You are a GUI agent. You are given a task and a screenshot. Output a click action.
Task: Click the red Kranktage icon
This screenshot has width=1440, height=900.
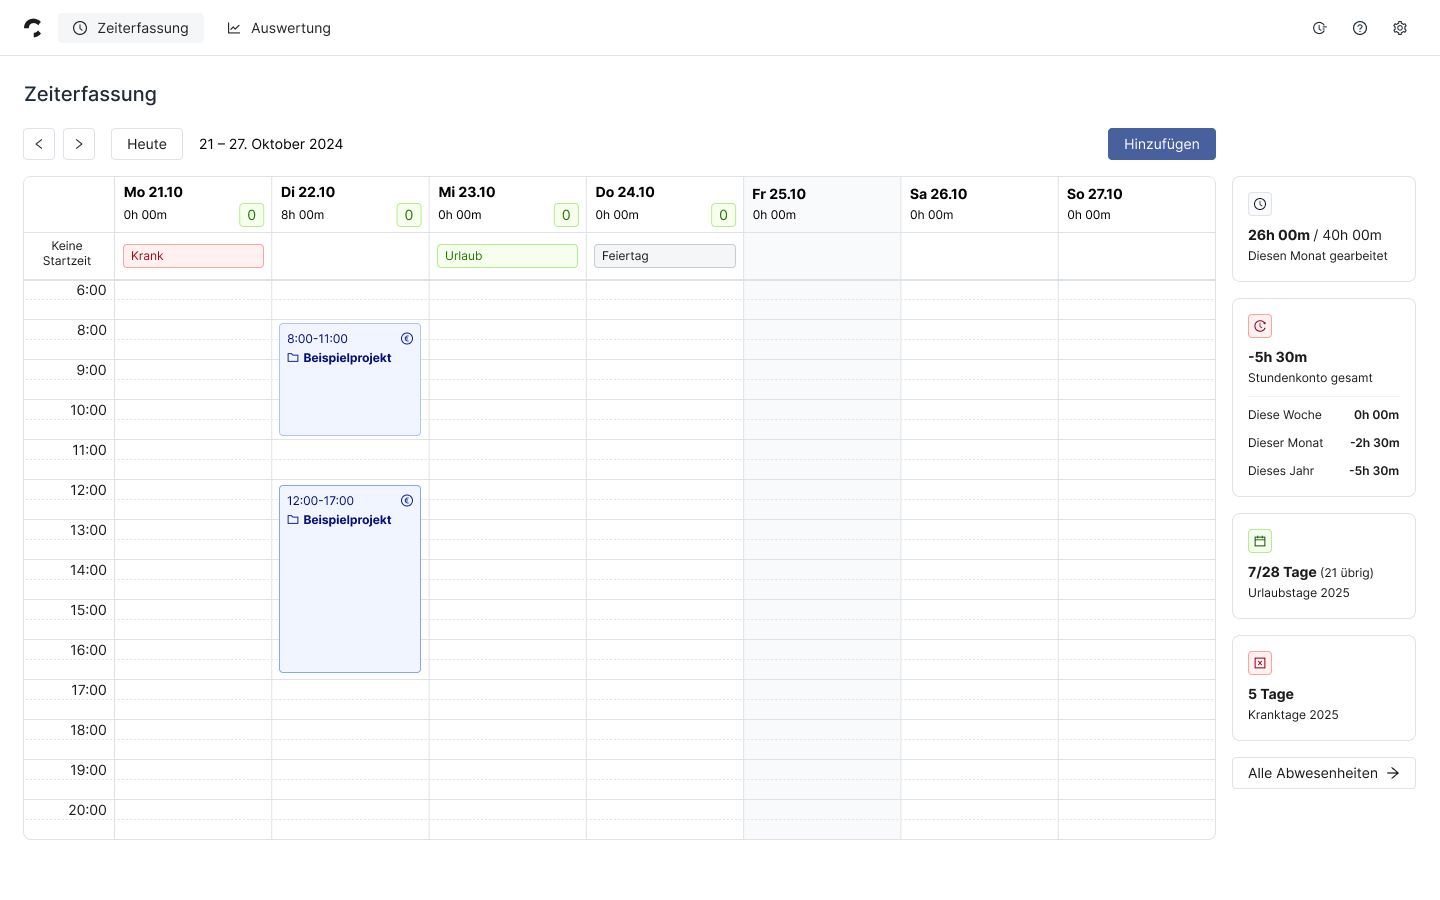coord(1260,663)
